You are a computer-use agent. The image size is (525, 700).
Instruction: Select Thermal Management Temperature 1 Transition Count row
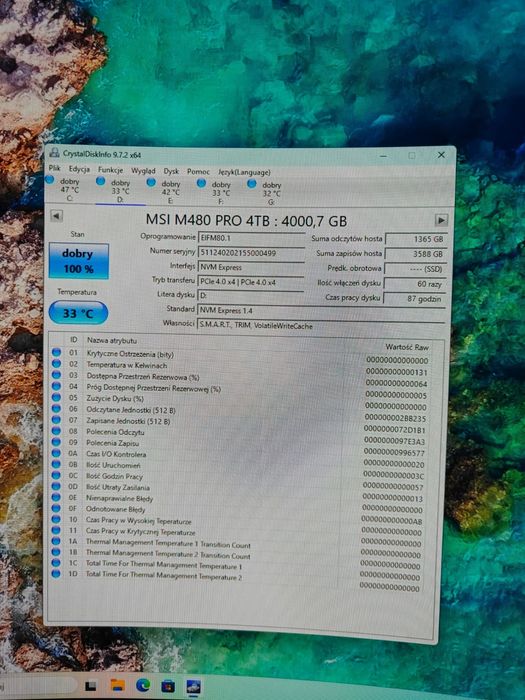237,543
